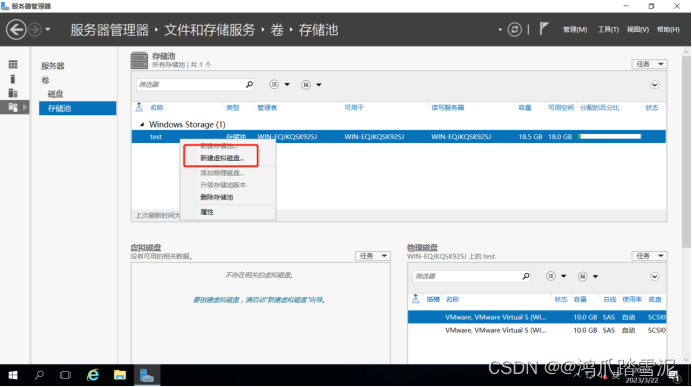Click the list criteria icon in the storage pool toolbar
This screenshot has height=387, width=692.
(274, 84)
